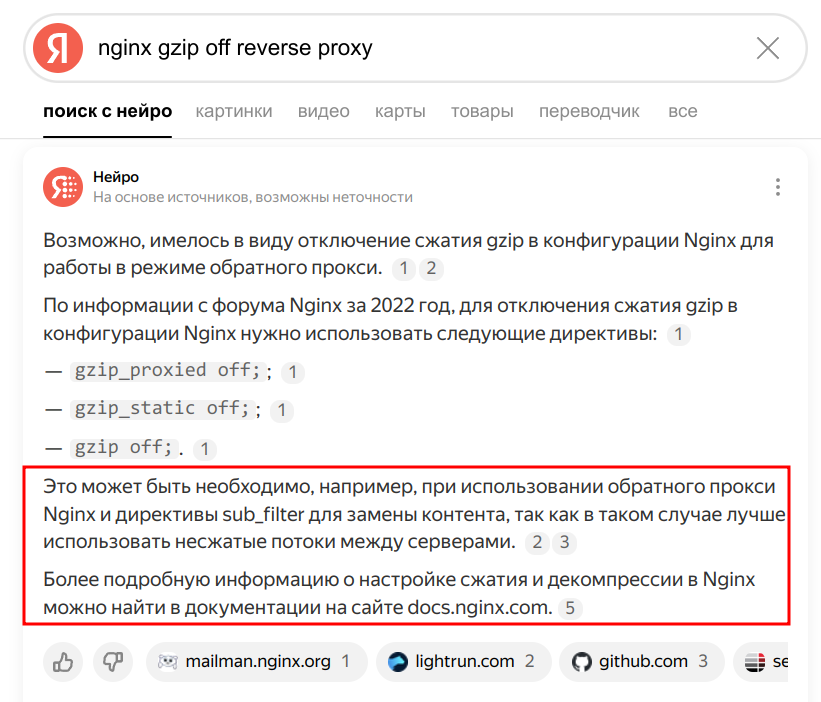Viewport: 821px width, 702px height.
Task: Clear the search query with the X
Action: pos(767,48)
